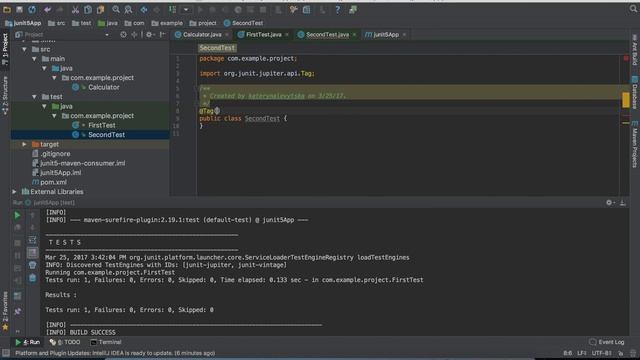Click the Print icon in the Run panel
Viewport: 640px width, 360px height.
tap(33, 265)
